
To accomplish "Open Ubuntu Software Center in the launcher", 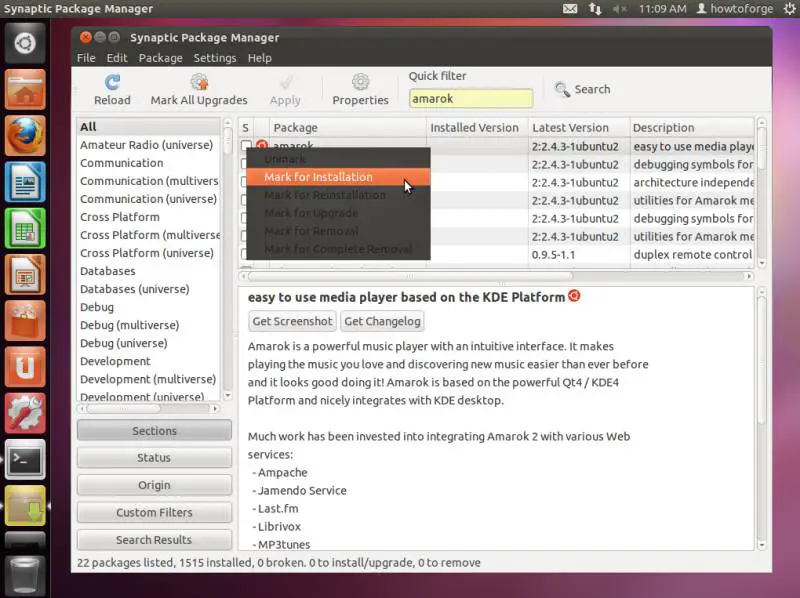I will (25, 320).
